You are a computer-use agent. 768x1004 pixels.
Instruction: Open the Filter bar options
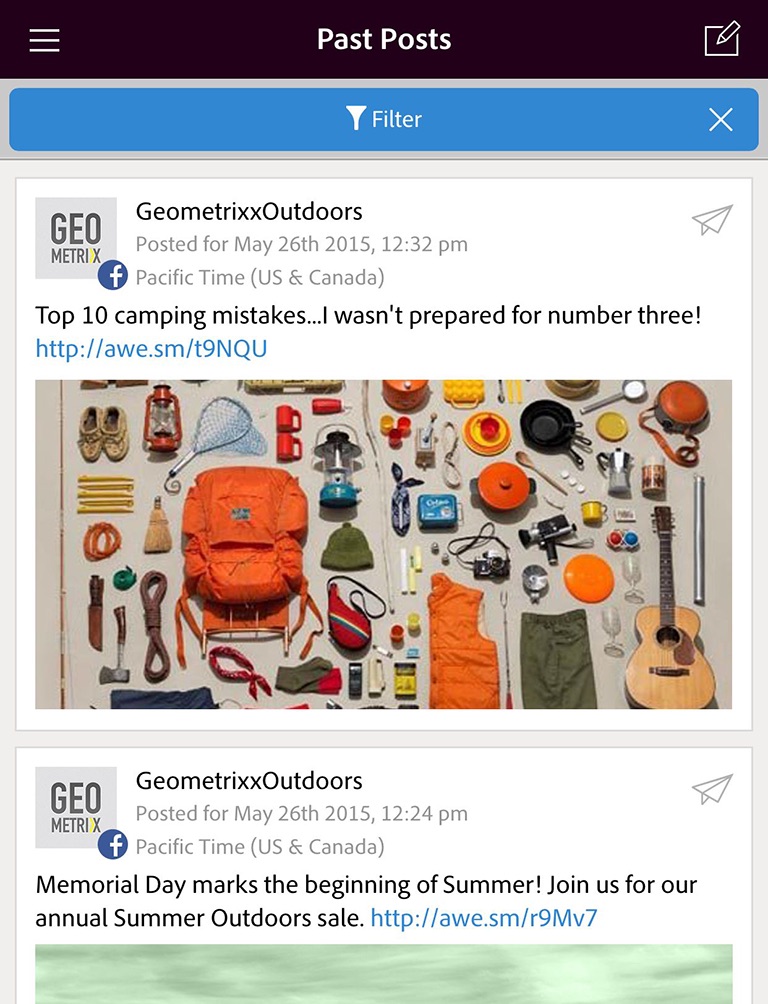click(x=384, y=119)
